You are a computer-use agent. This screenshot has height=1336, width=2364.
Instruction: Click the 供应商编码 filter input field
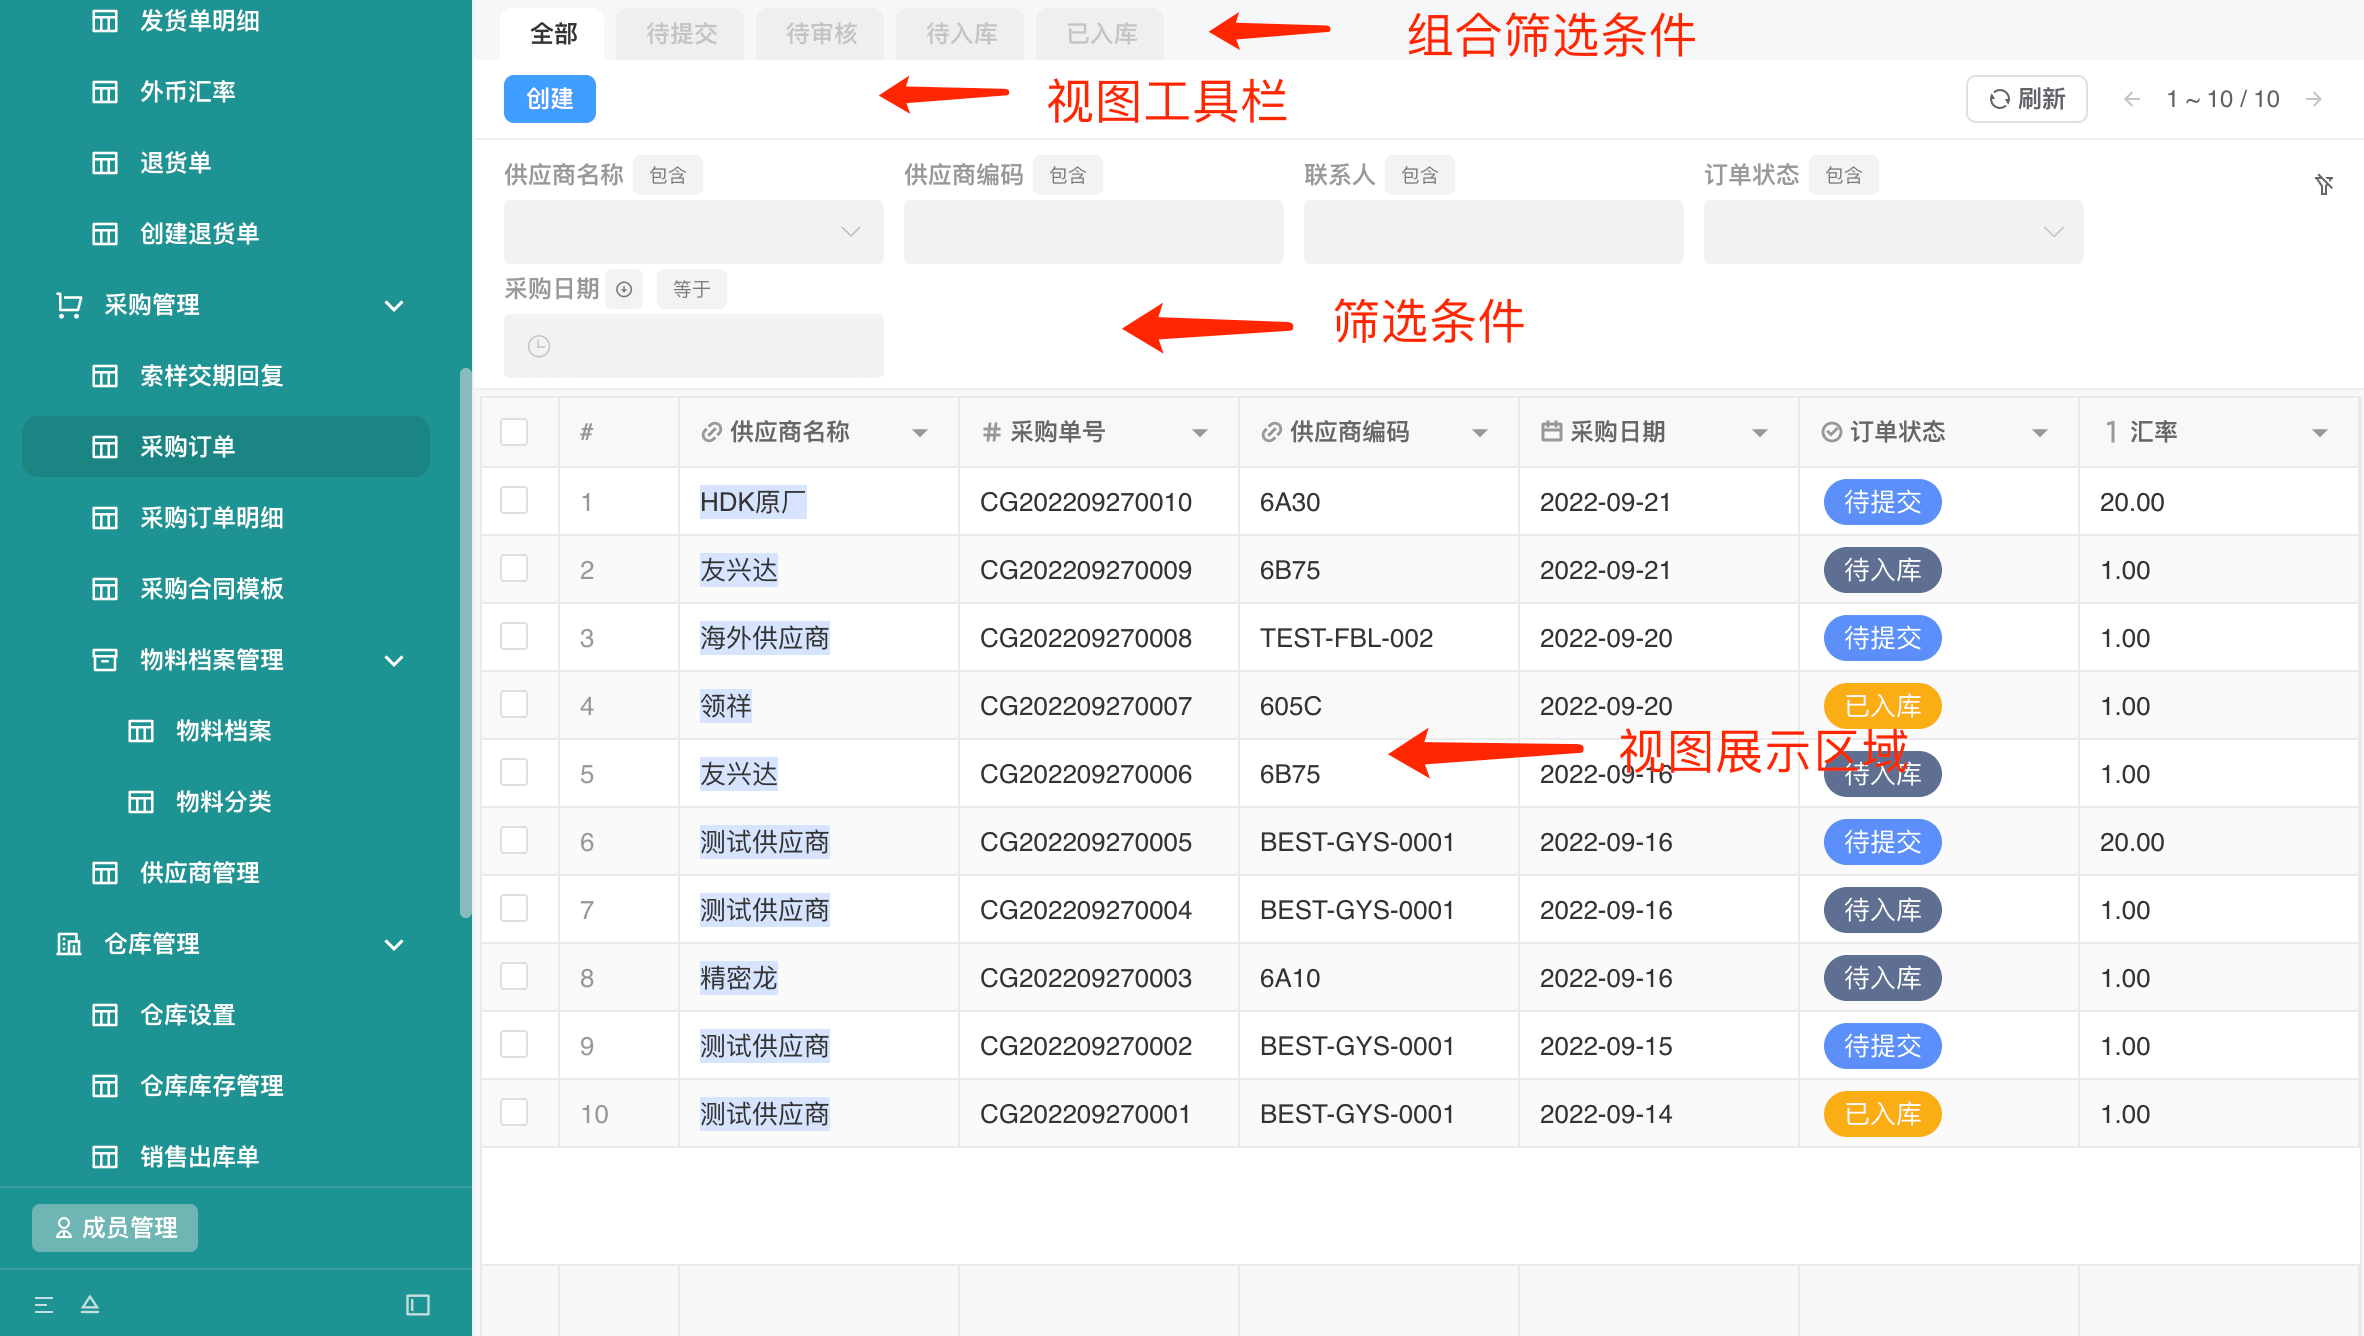[1093, 232]
